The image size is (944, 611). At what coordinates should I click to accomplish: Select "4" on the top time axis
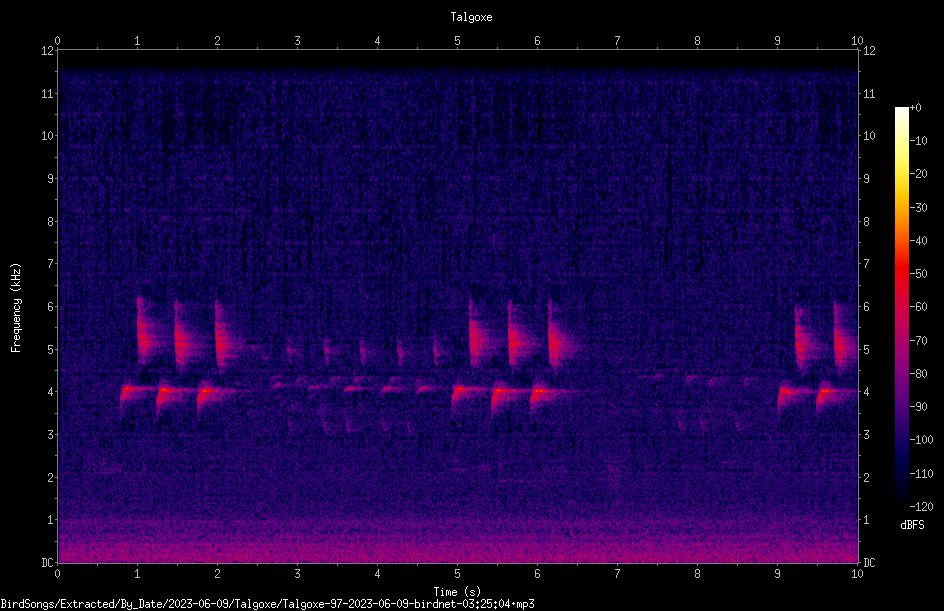[x=377, y=40]
